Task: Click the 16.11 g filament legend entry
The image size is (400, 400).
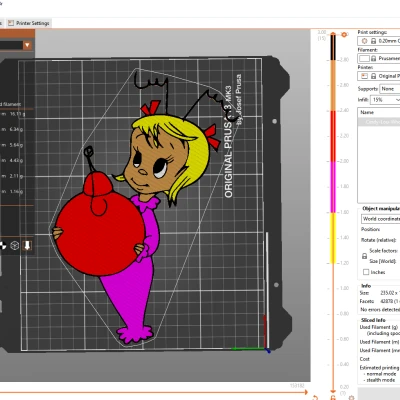Action: coord(13,114)
